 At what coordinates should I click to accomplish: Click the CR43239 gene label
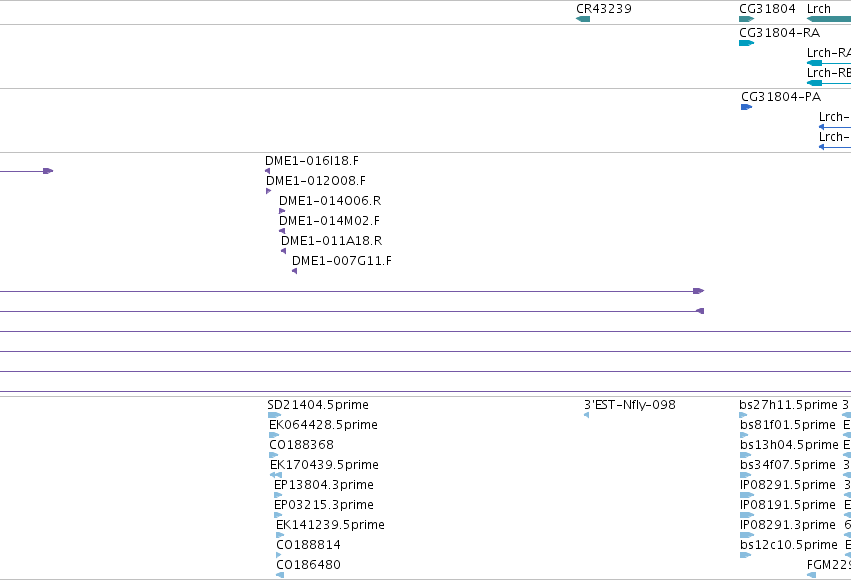[604, 9]
